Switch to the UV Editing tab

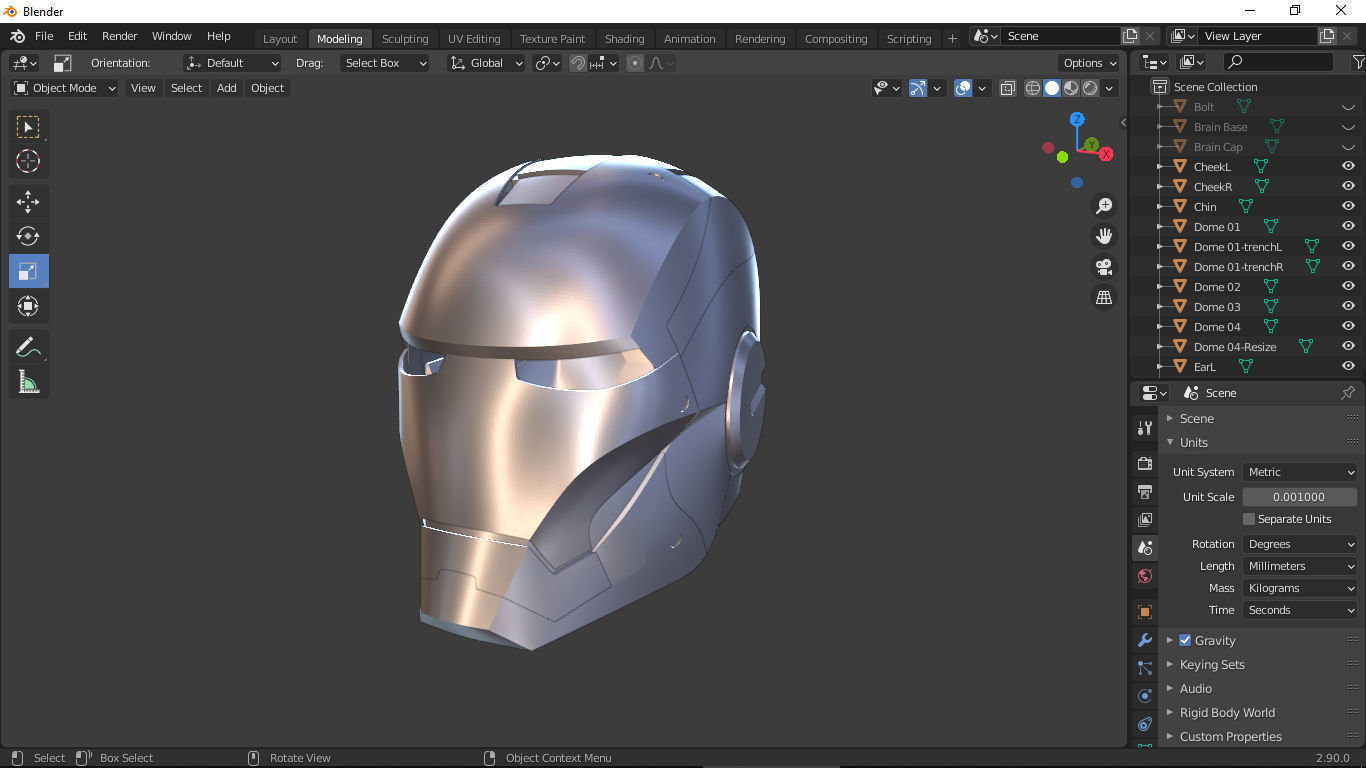pos(474,39)
